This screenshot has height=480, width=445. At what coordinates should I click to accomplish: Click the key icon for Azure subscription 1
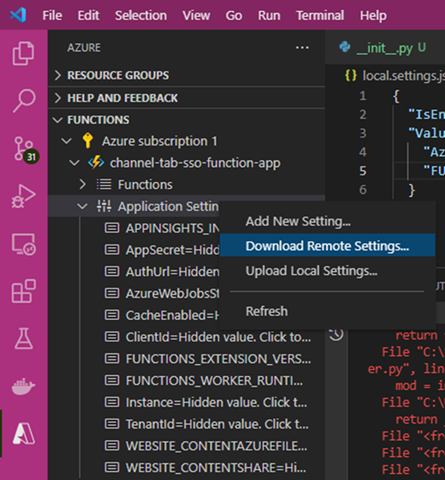click(88, 141)
